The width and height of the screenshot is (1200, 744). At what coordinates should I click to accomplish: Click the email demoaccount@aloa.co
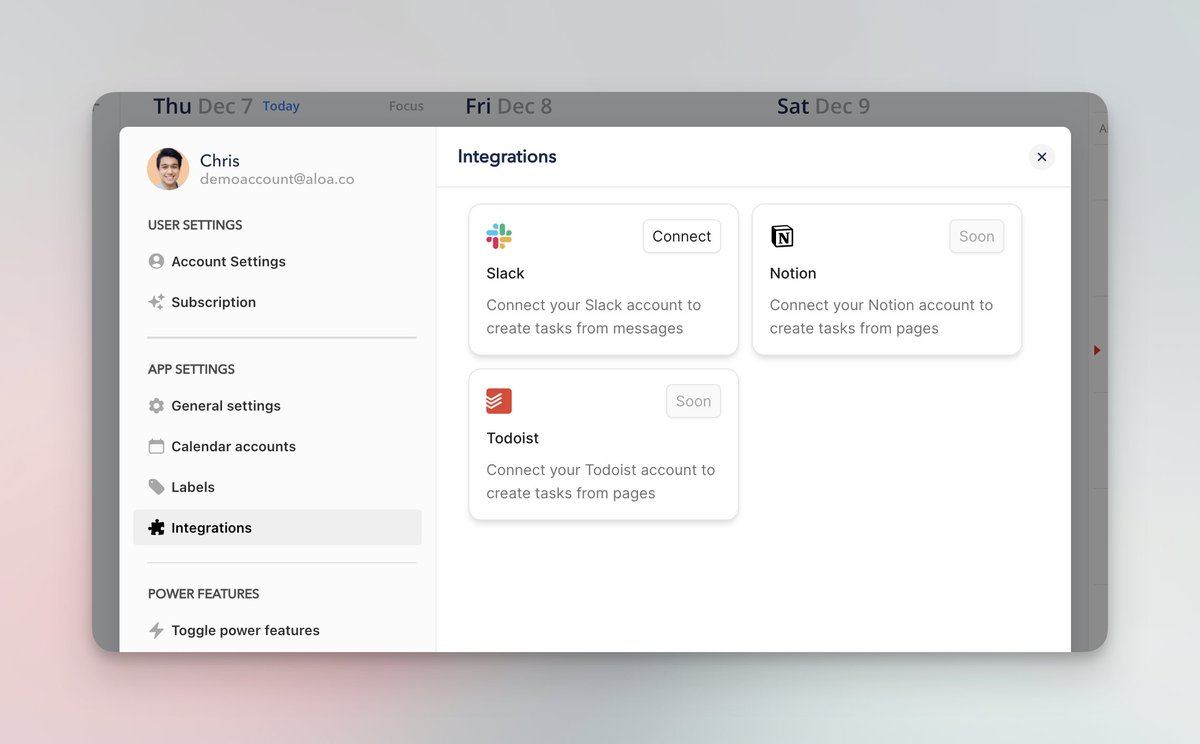point(277,179)
